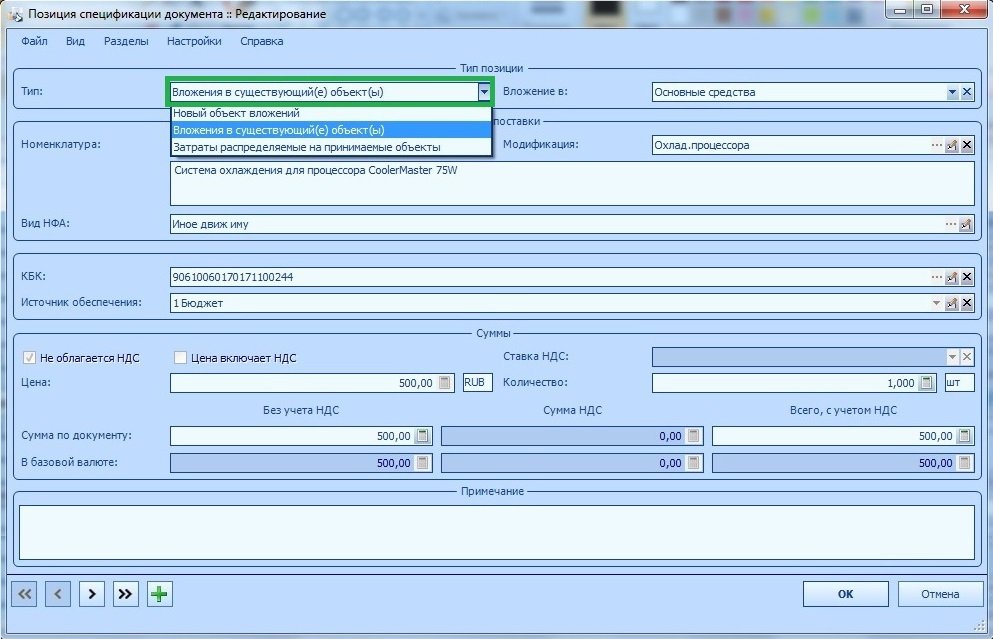Viewport: 993px width, 639px height.
Task: Add a new position with green plus
Action: [x=160, y=594]
